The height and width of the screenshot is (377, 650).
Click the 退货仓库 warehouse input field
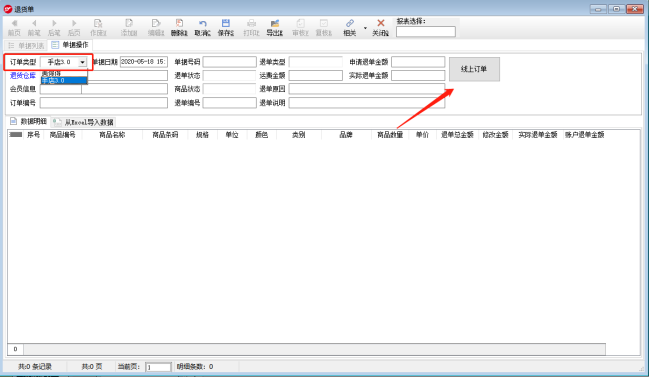pos(127,75)
